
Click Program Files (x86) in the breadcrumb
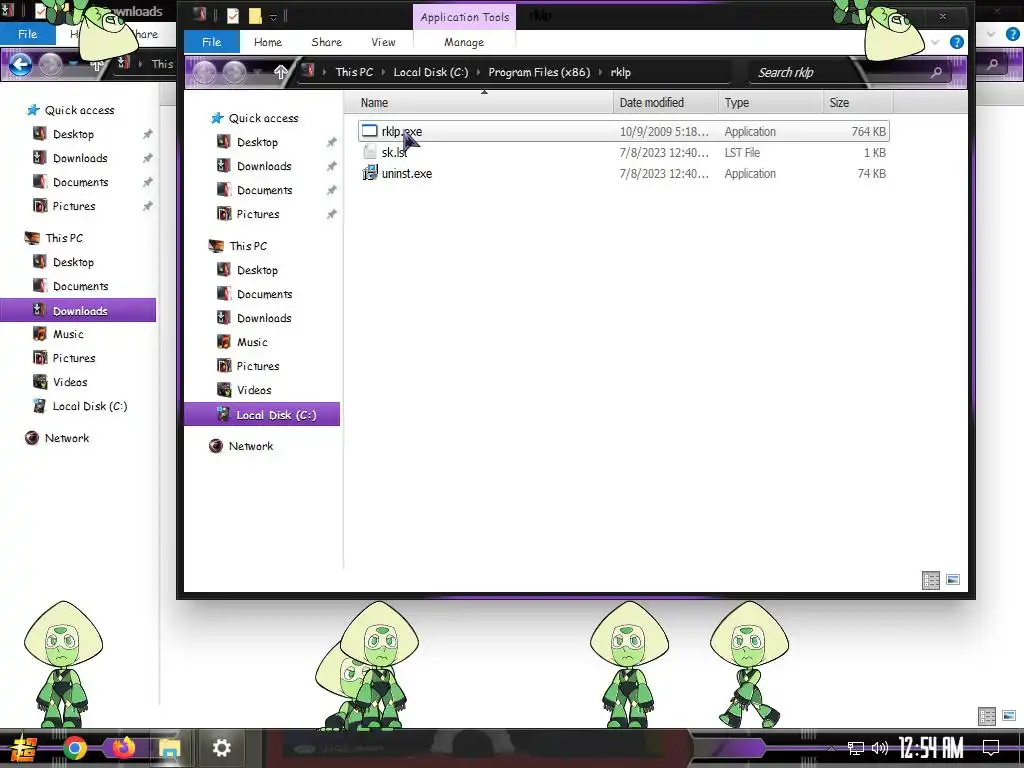click(x=539, y=72)
